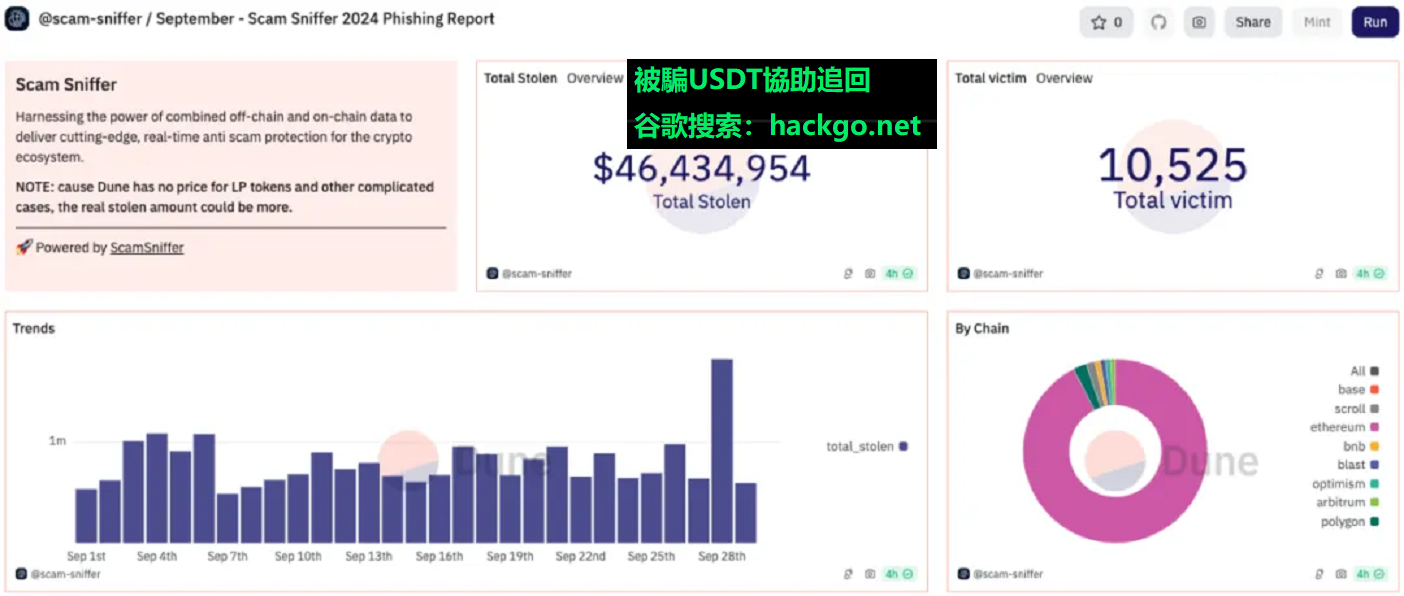Toggle the arbitrum series in legend

1347,503
